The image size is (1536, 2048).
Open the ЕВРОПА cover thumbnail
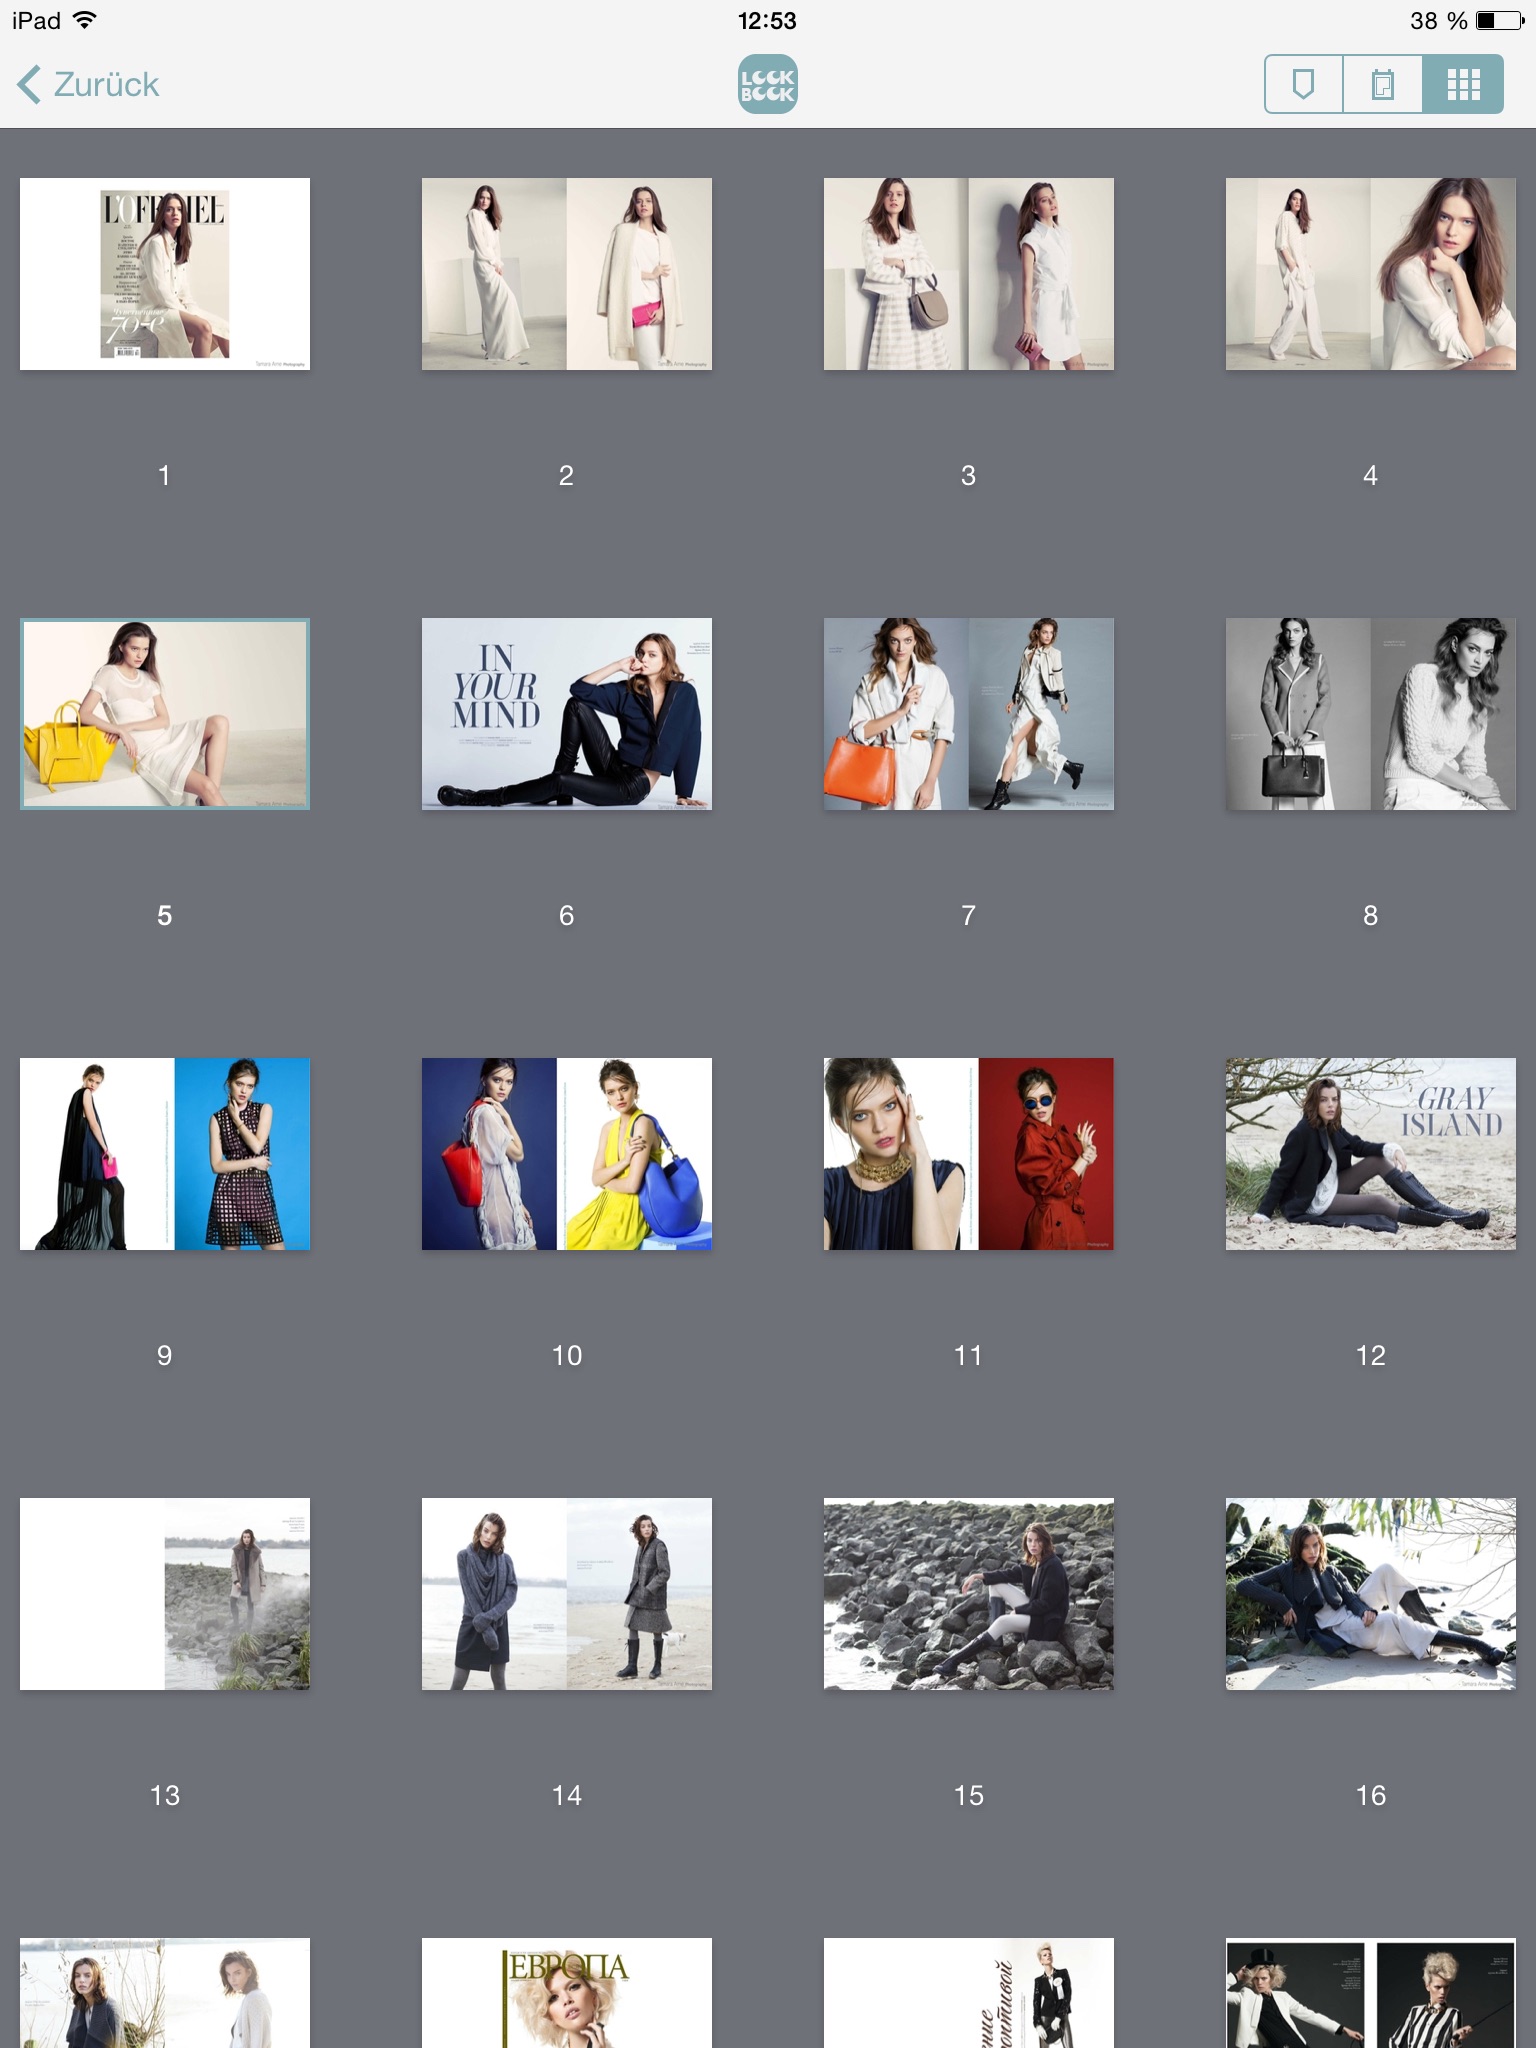pyautogui.click(x=567, y=1993)
